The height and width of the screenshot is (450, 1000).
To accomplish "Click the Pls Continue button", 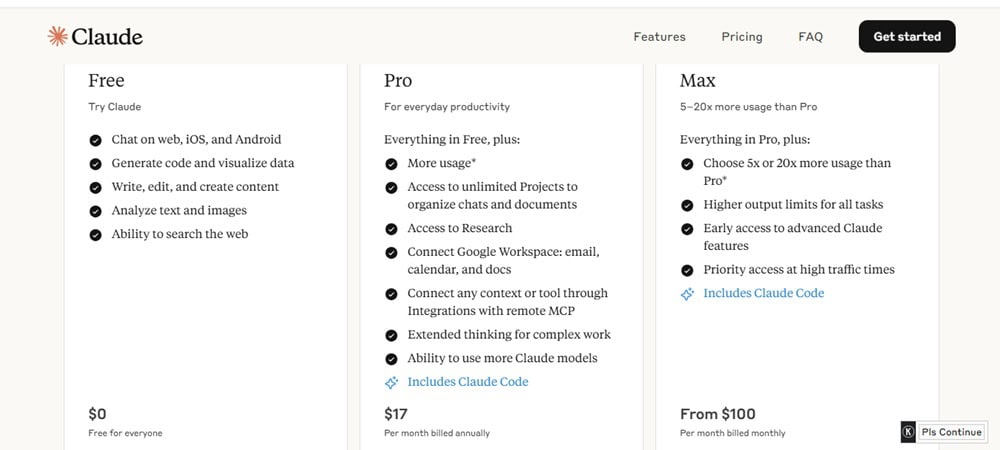I will pos(951,432).
